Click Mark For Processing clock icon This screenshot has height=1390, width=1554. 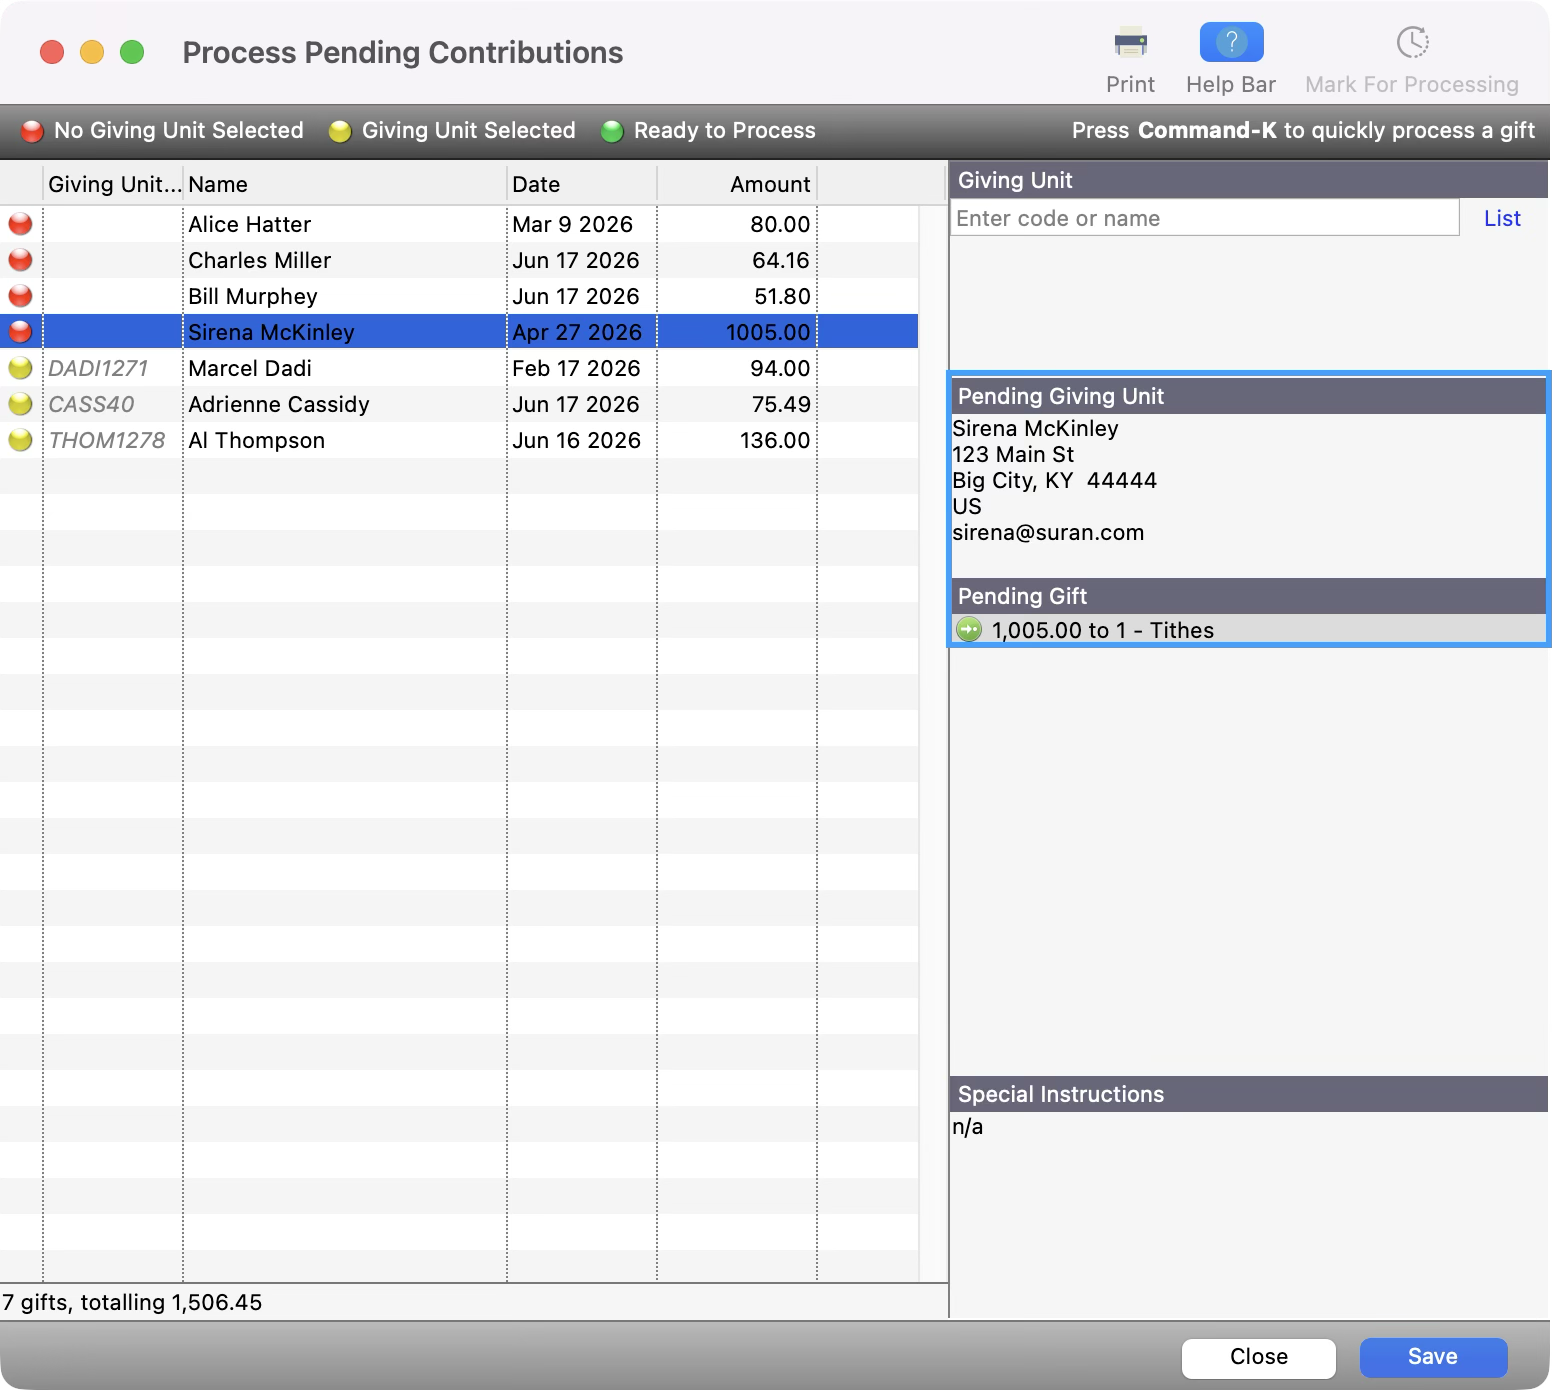(x=1412, y=43)
